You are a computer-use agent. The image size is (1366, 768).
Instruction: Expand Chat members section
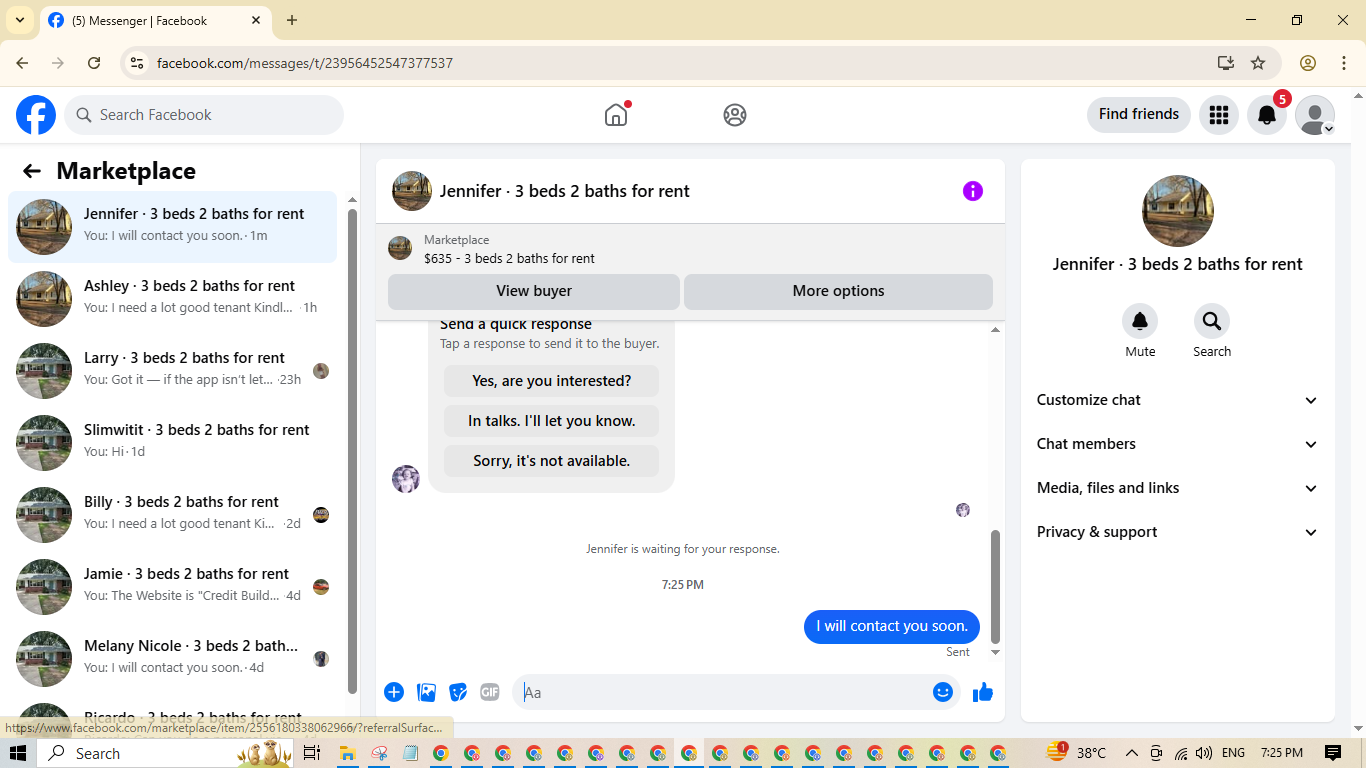(x=1178, y=444)
